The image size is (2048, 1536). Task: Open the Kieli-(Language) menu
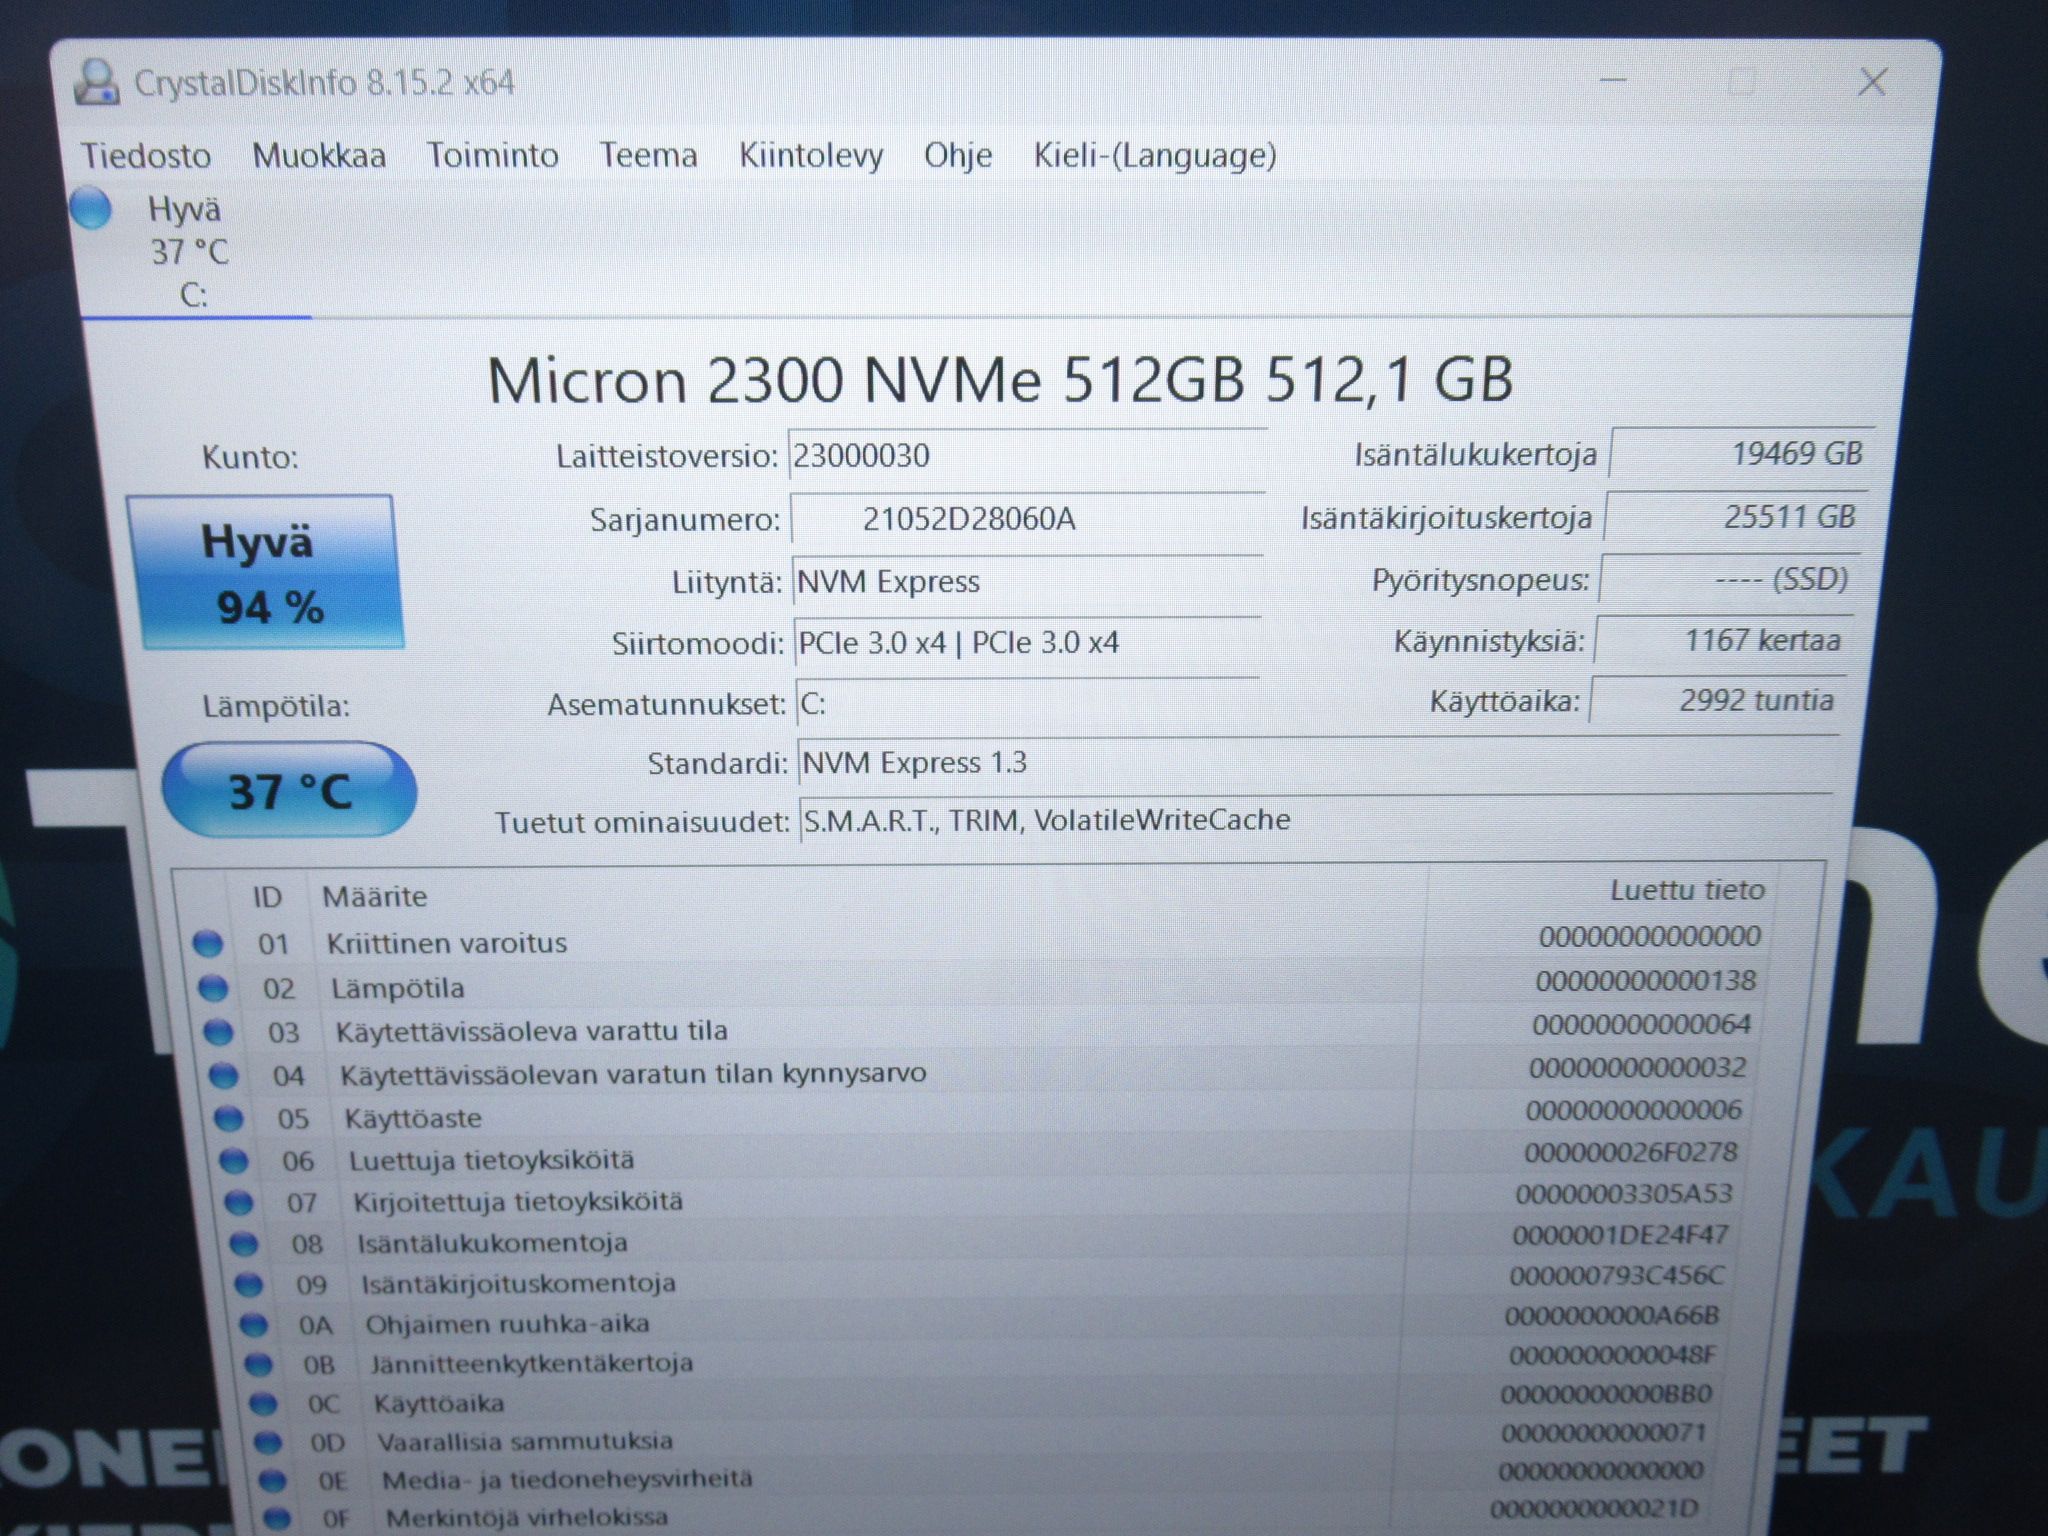pyautogui.click(x=1155, y=155)
